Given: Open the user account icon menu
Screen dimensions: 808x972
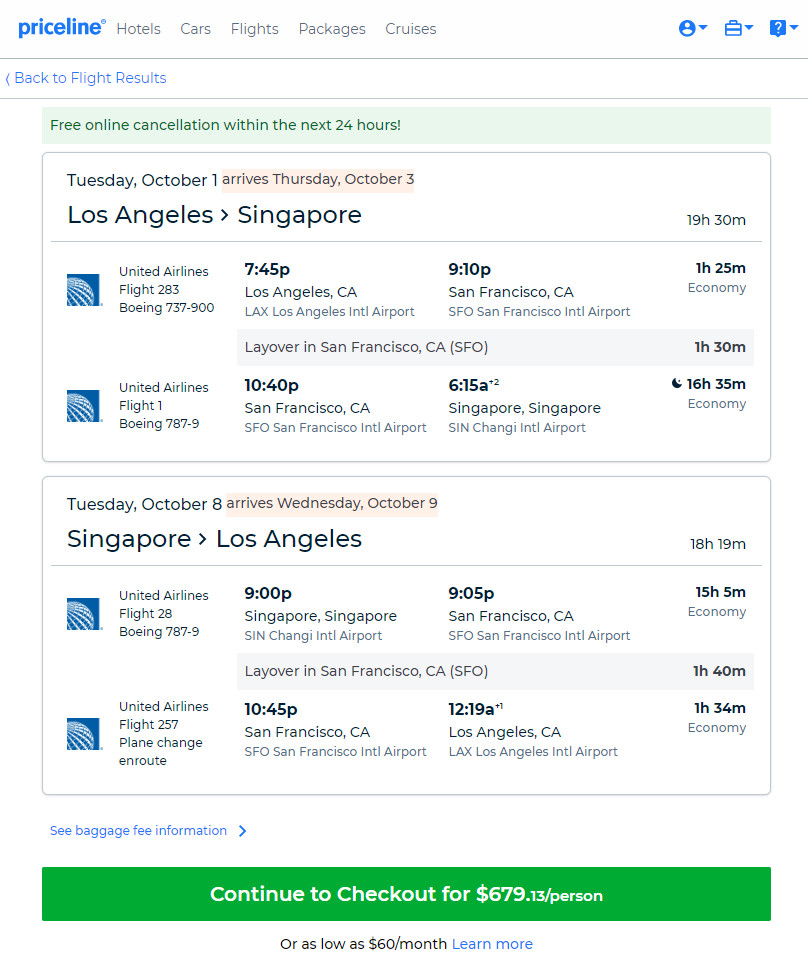Looking at the screenshot, I should click(x=693, y=28).
